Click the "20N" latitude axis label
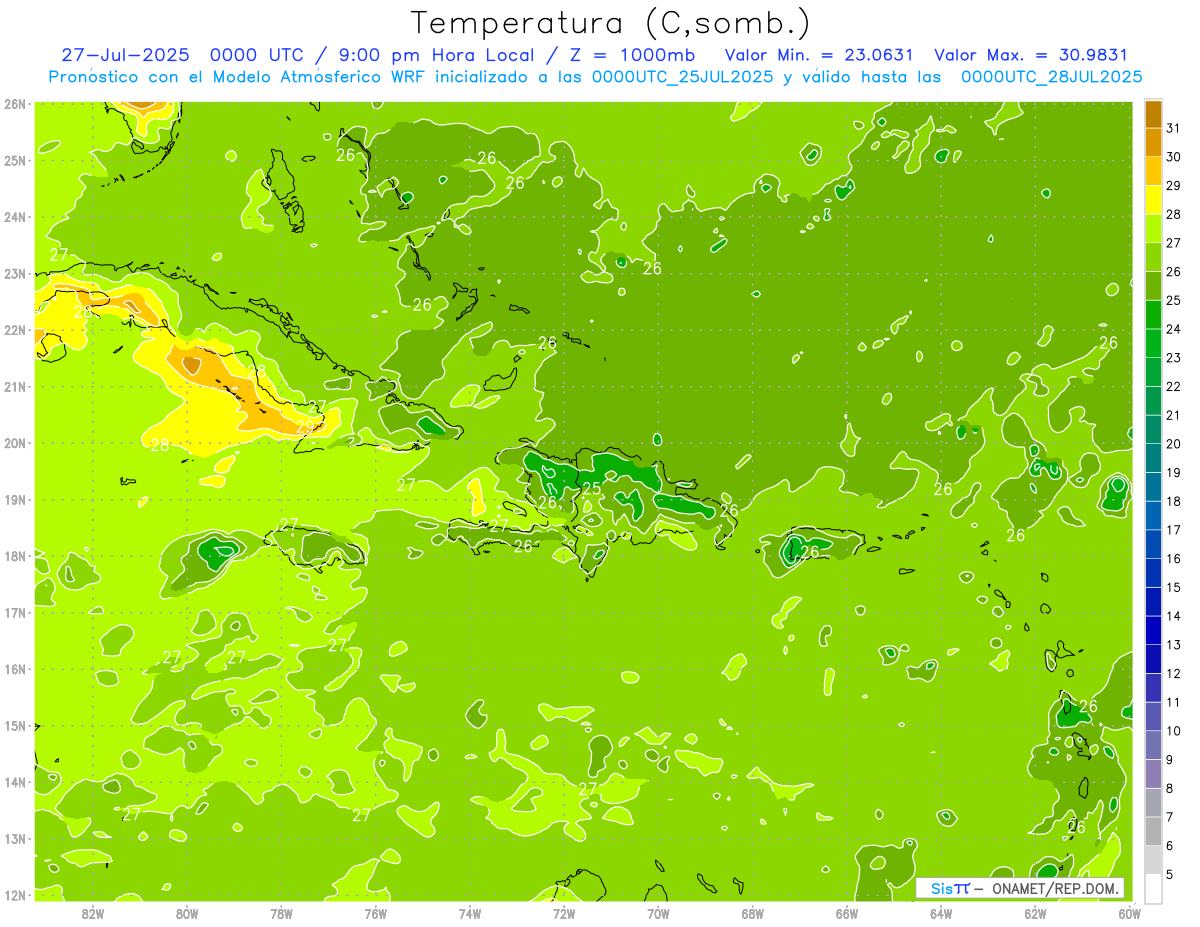 pyautogui.click(x=15, y=443)
